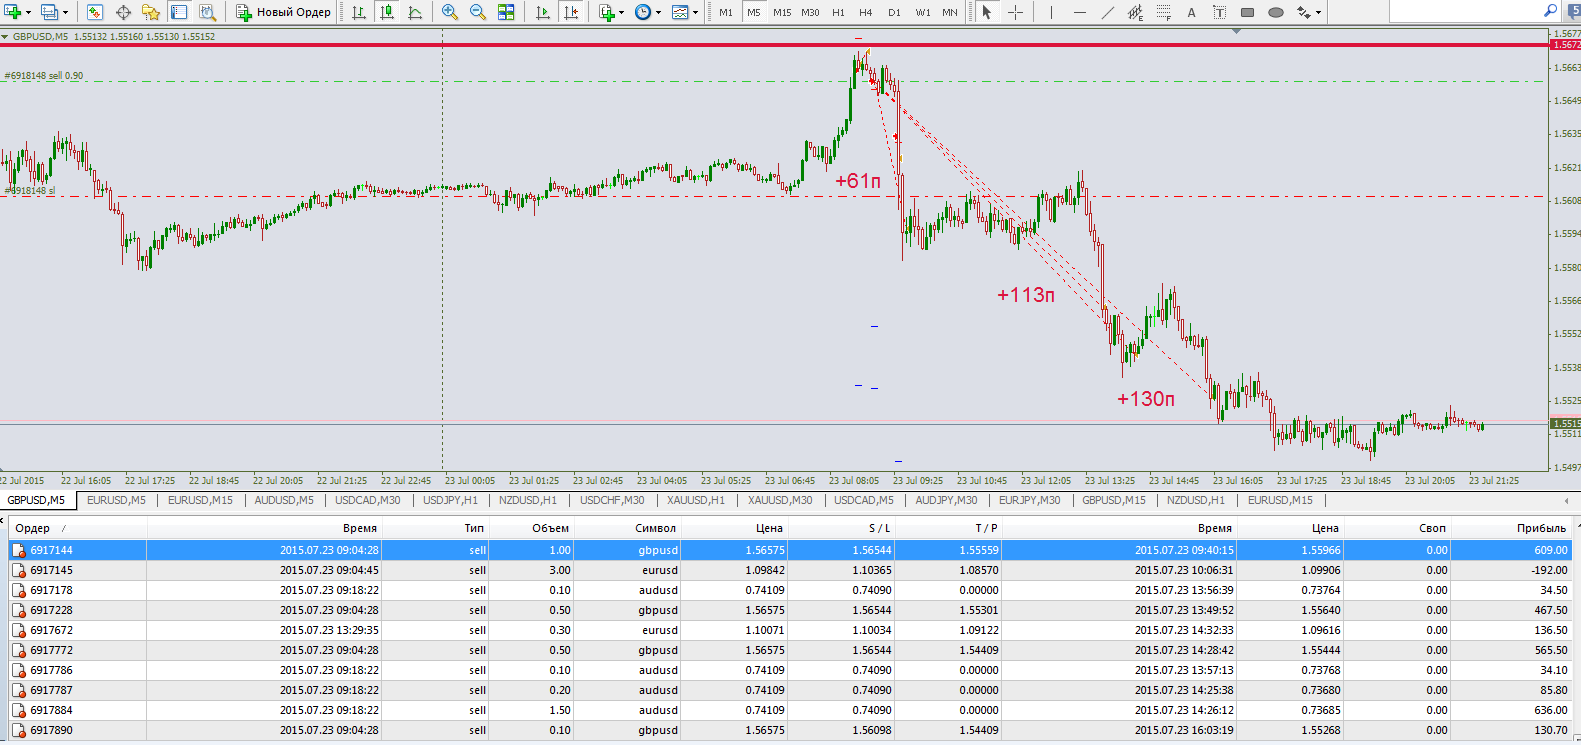This screenshot has width=1581, height=745.
Task: Click the profit value 636.00
Action: (x=1549, y=710)
